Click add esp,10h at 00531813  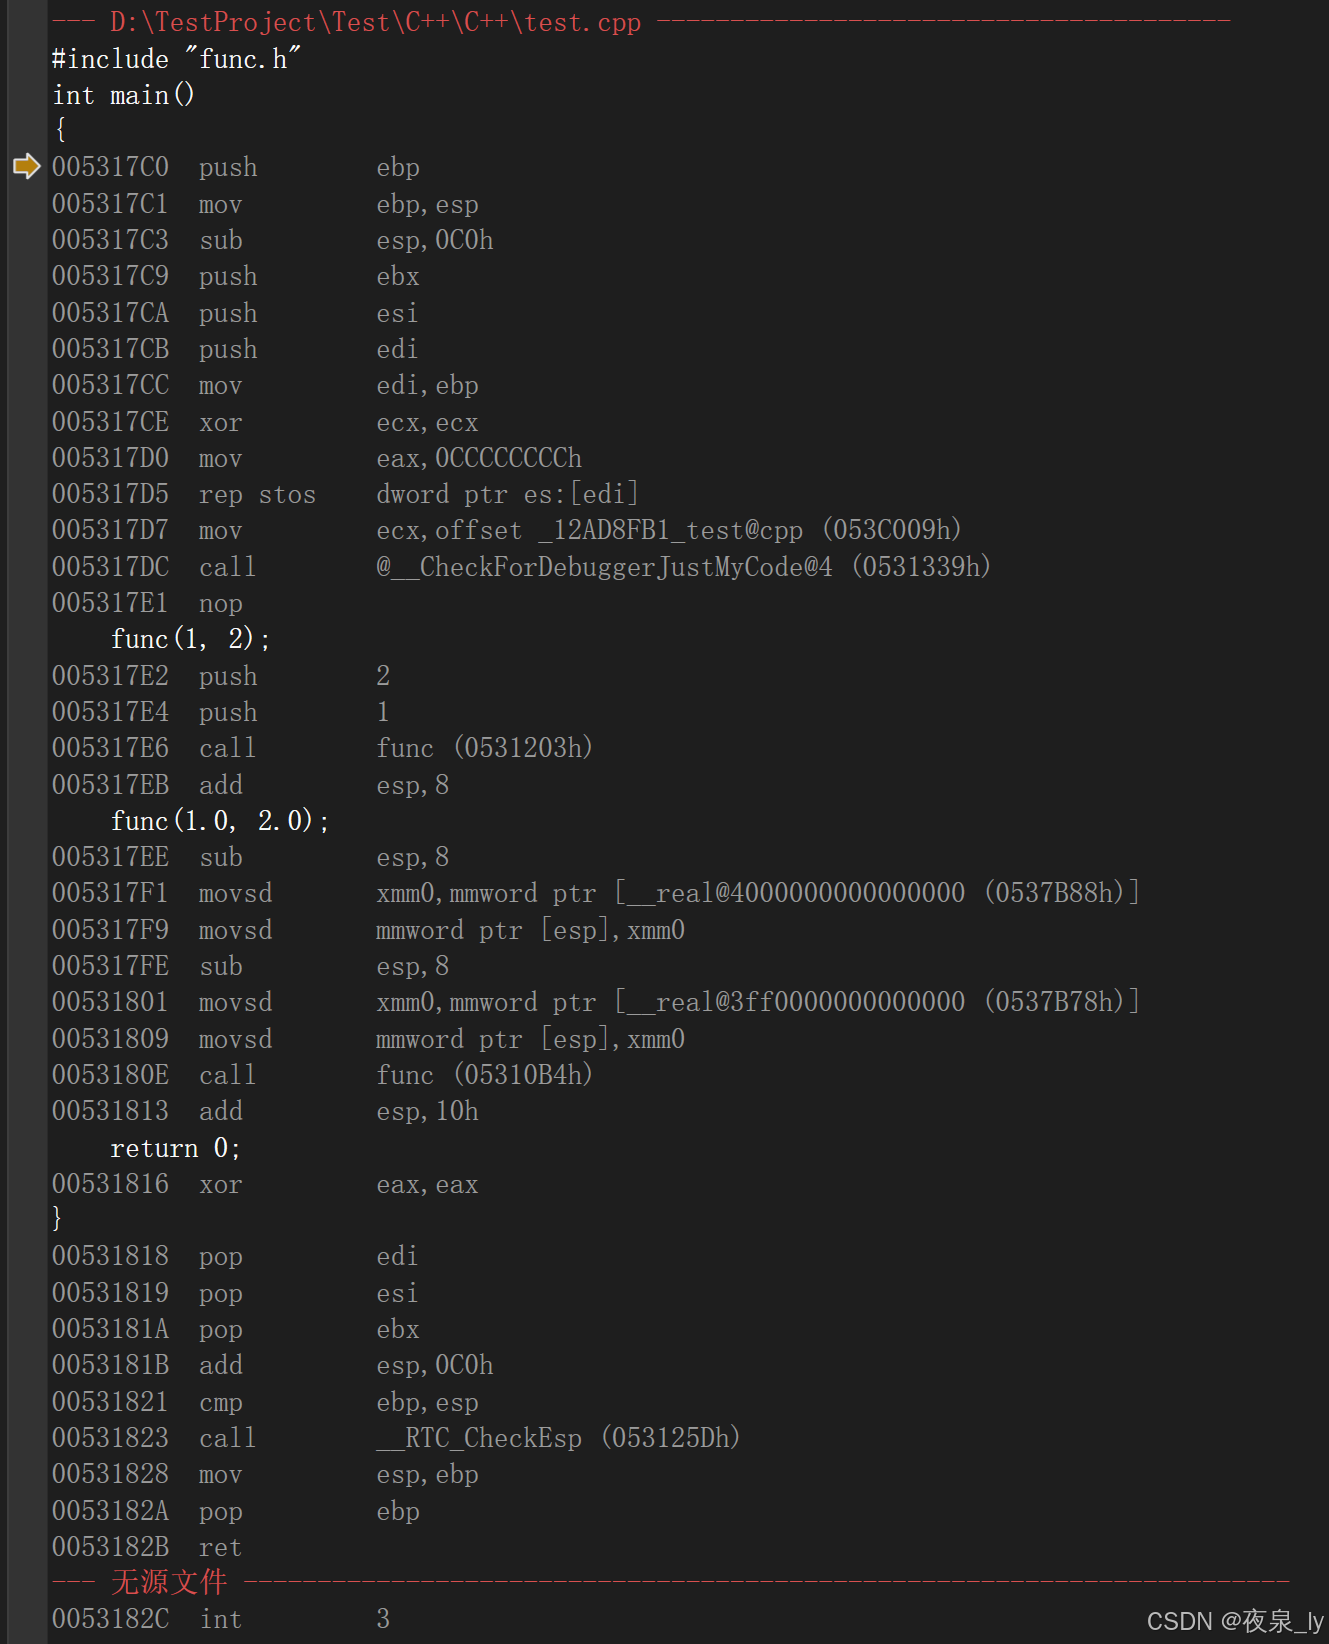pos(265,1111)
